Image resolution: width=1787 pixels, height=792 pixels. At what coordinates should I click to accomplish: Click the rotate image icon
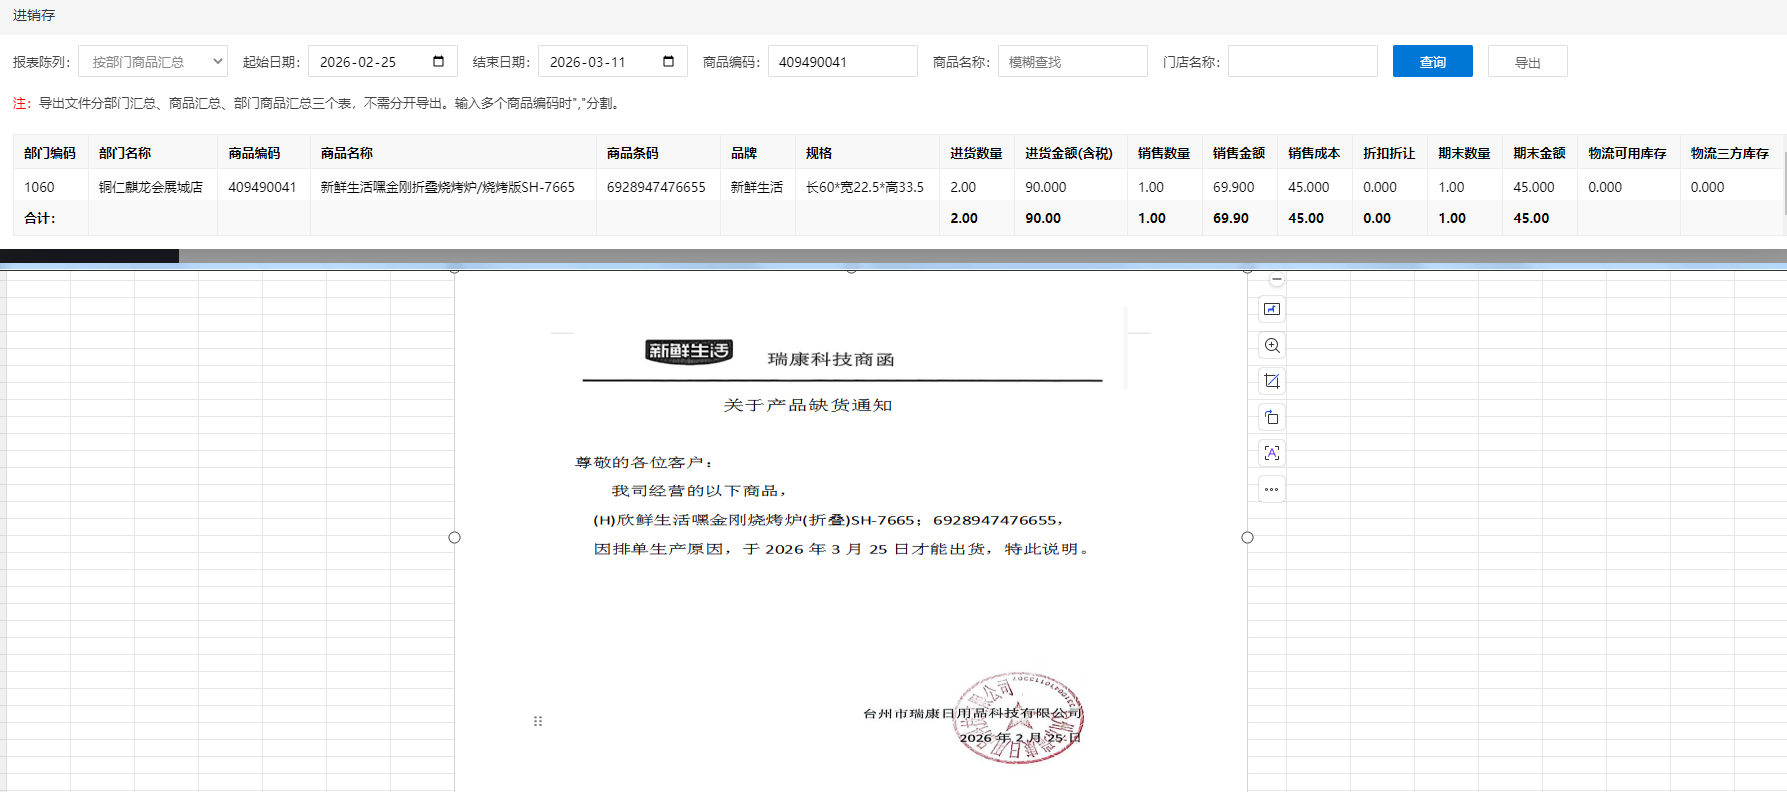1271,418
